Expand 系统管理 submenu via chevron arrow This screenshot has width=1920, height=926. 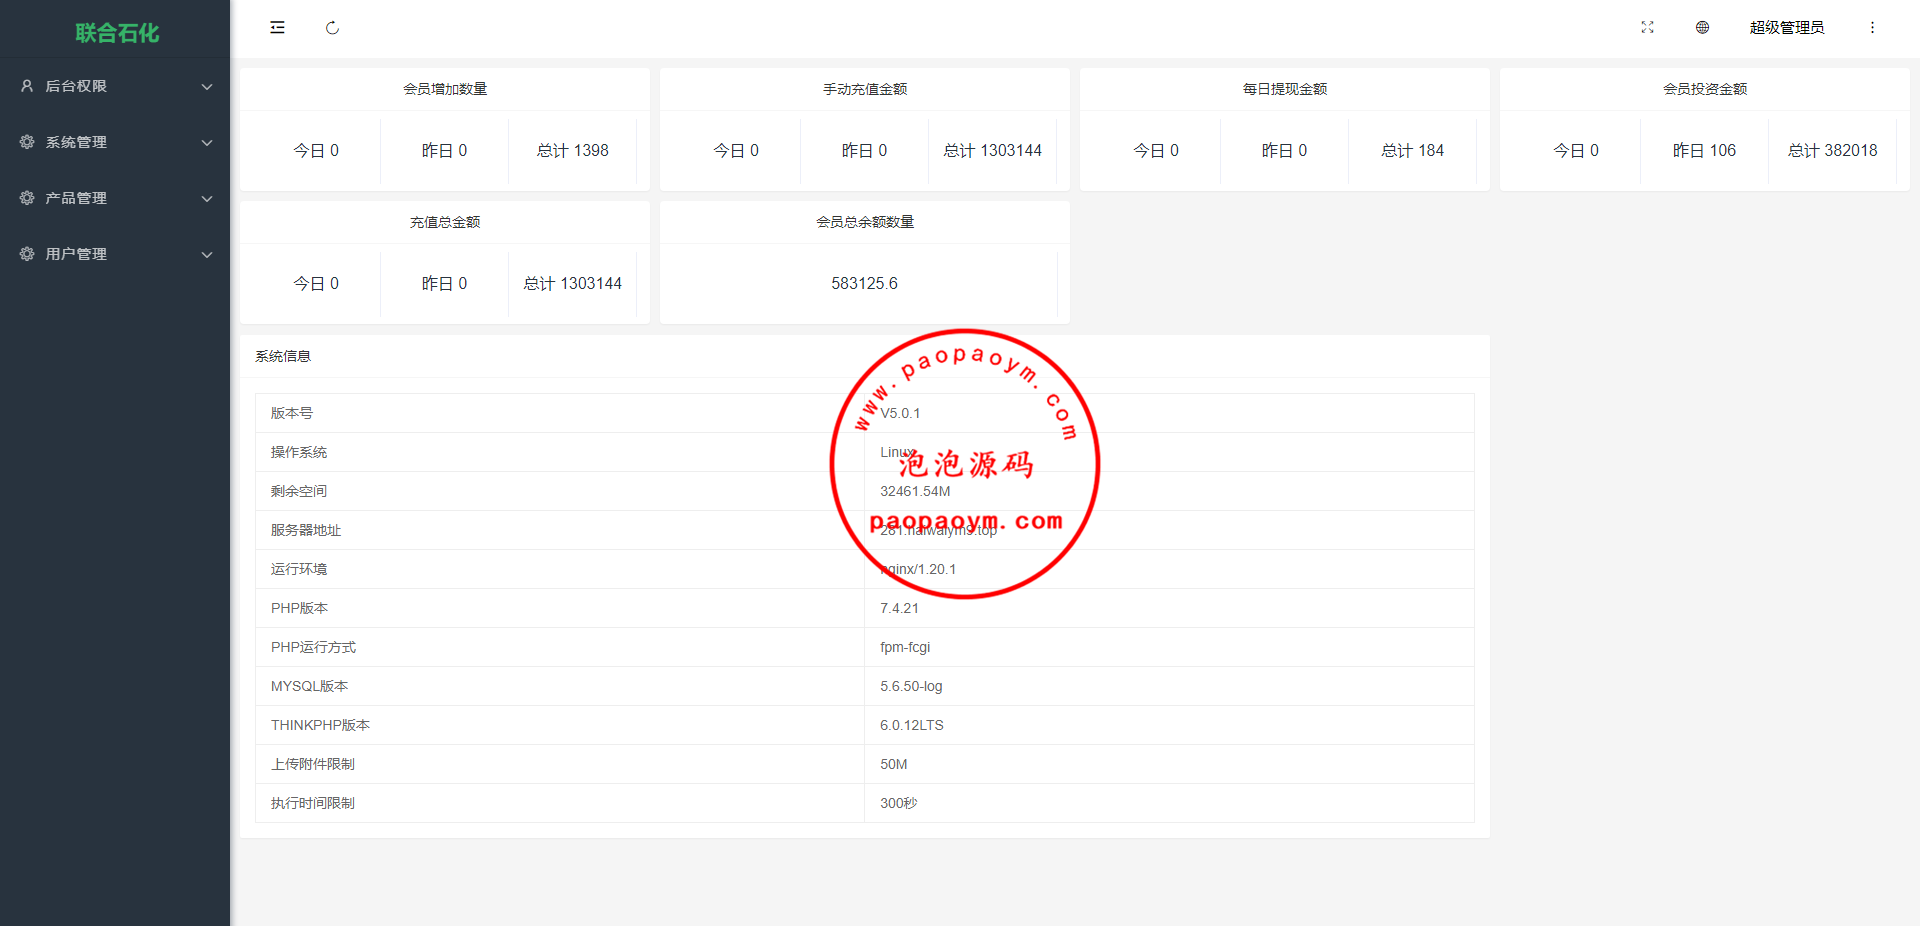(x=207, y=143)
